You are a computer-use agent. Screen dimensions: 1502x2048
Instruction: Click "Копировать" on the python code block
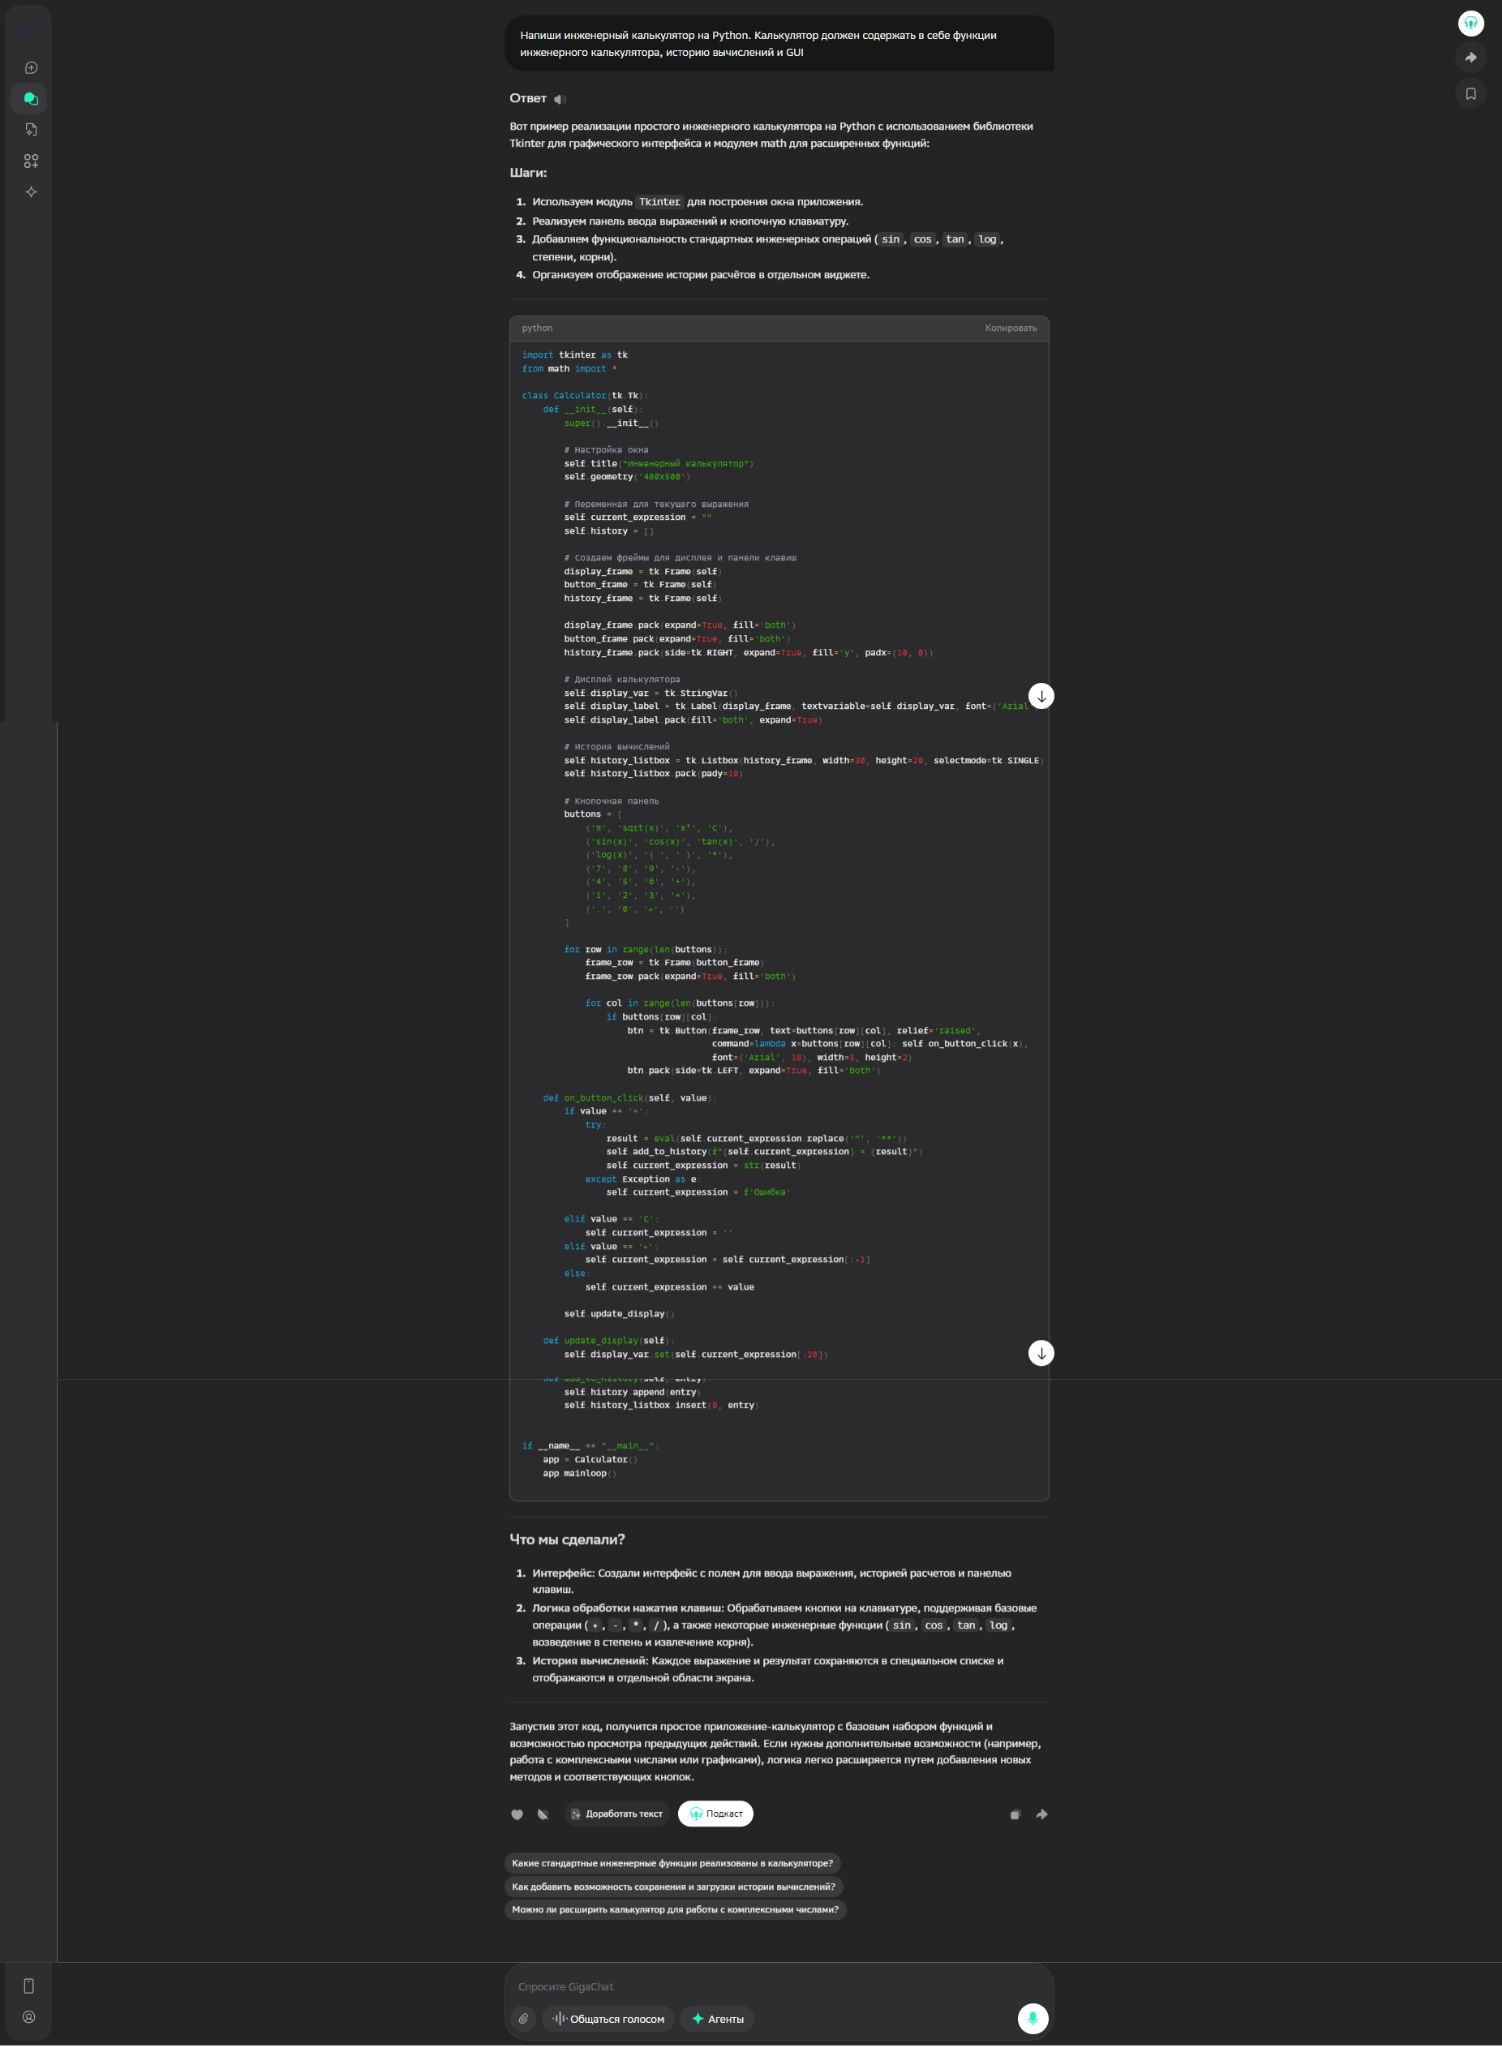1010,328
